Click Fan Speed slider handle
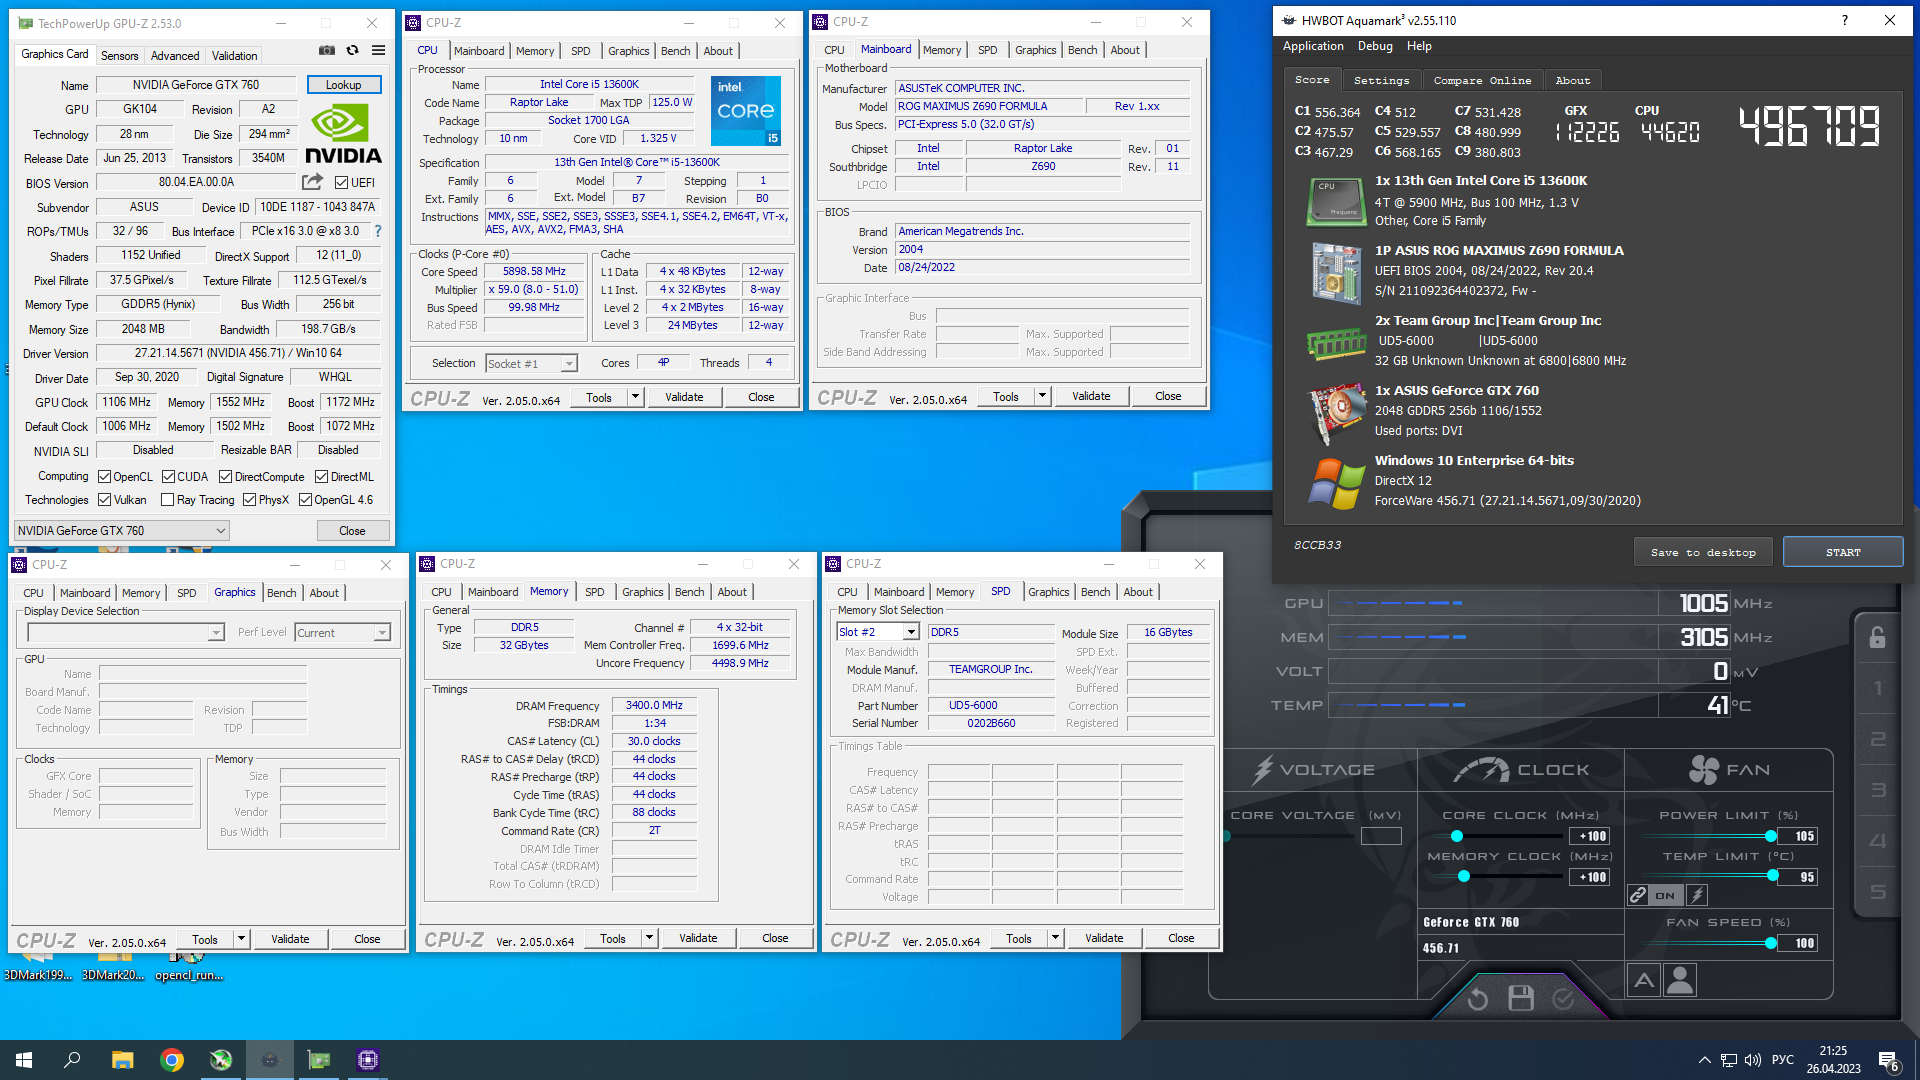Viewport: 1920px width, 1080px height. [1771, 943]
